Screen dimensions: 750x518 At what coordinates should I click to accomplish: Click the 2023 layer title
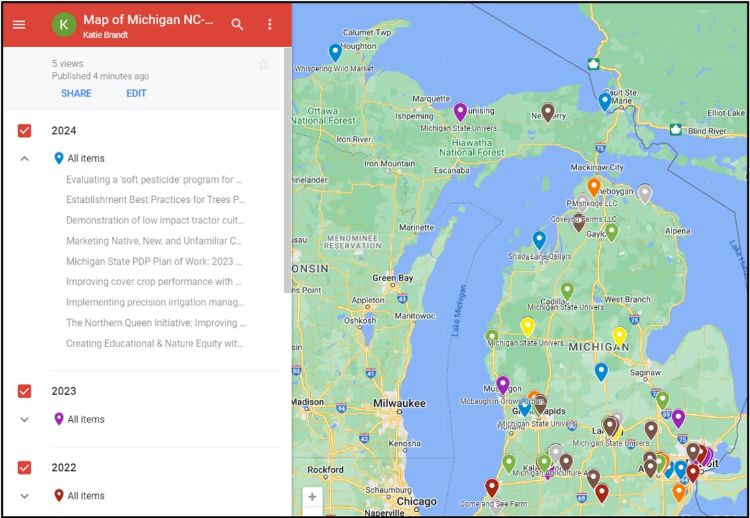coord(64,391)
